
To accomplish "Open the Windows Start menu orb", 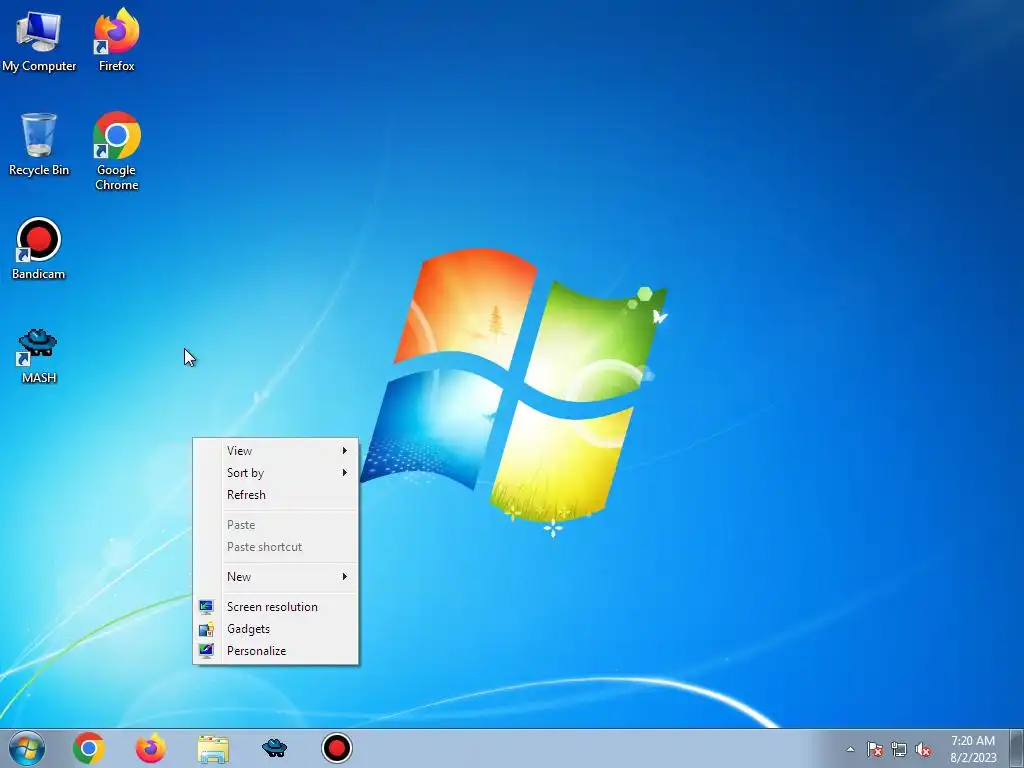I will coord(27,748).
